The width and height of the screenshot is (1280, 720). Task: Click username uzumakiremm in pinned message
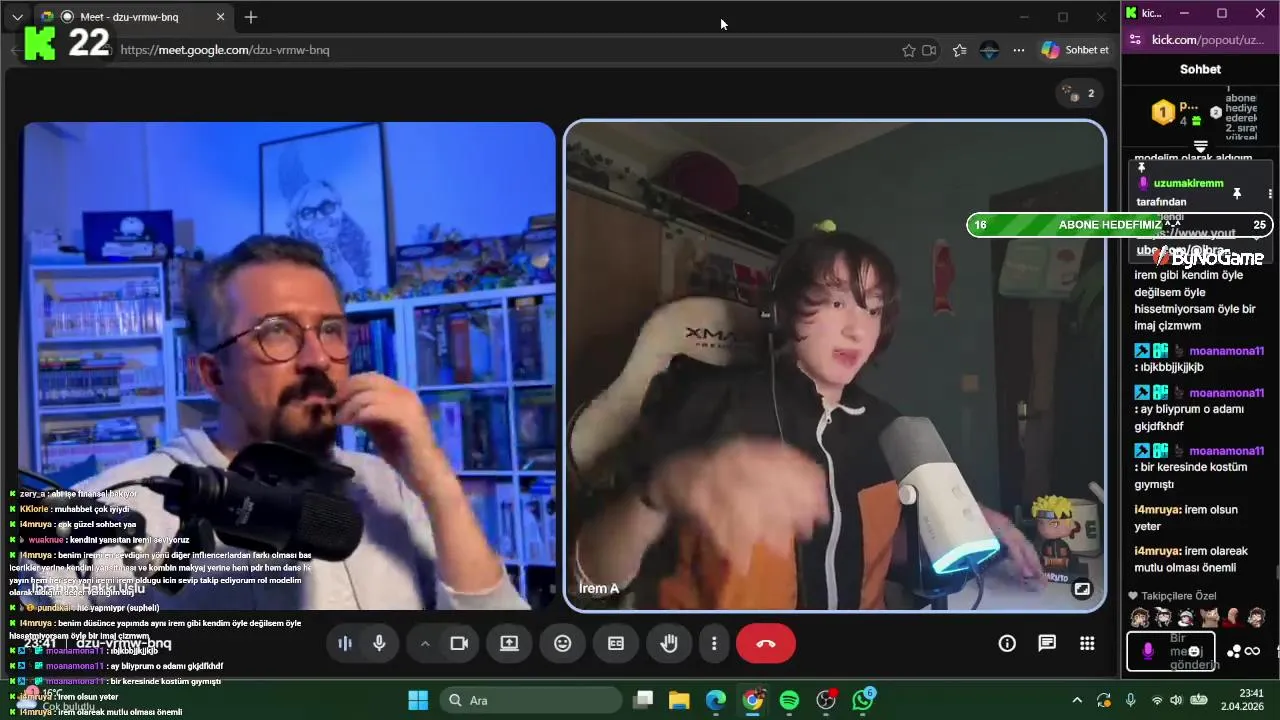(1188, 184)
